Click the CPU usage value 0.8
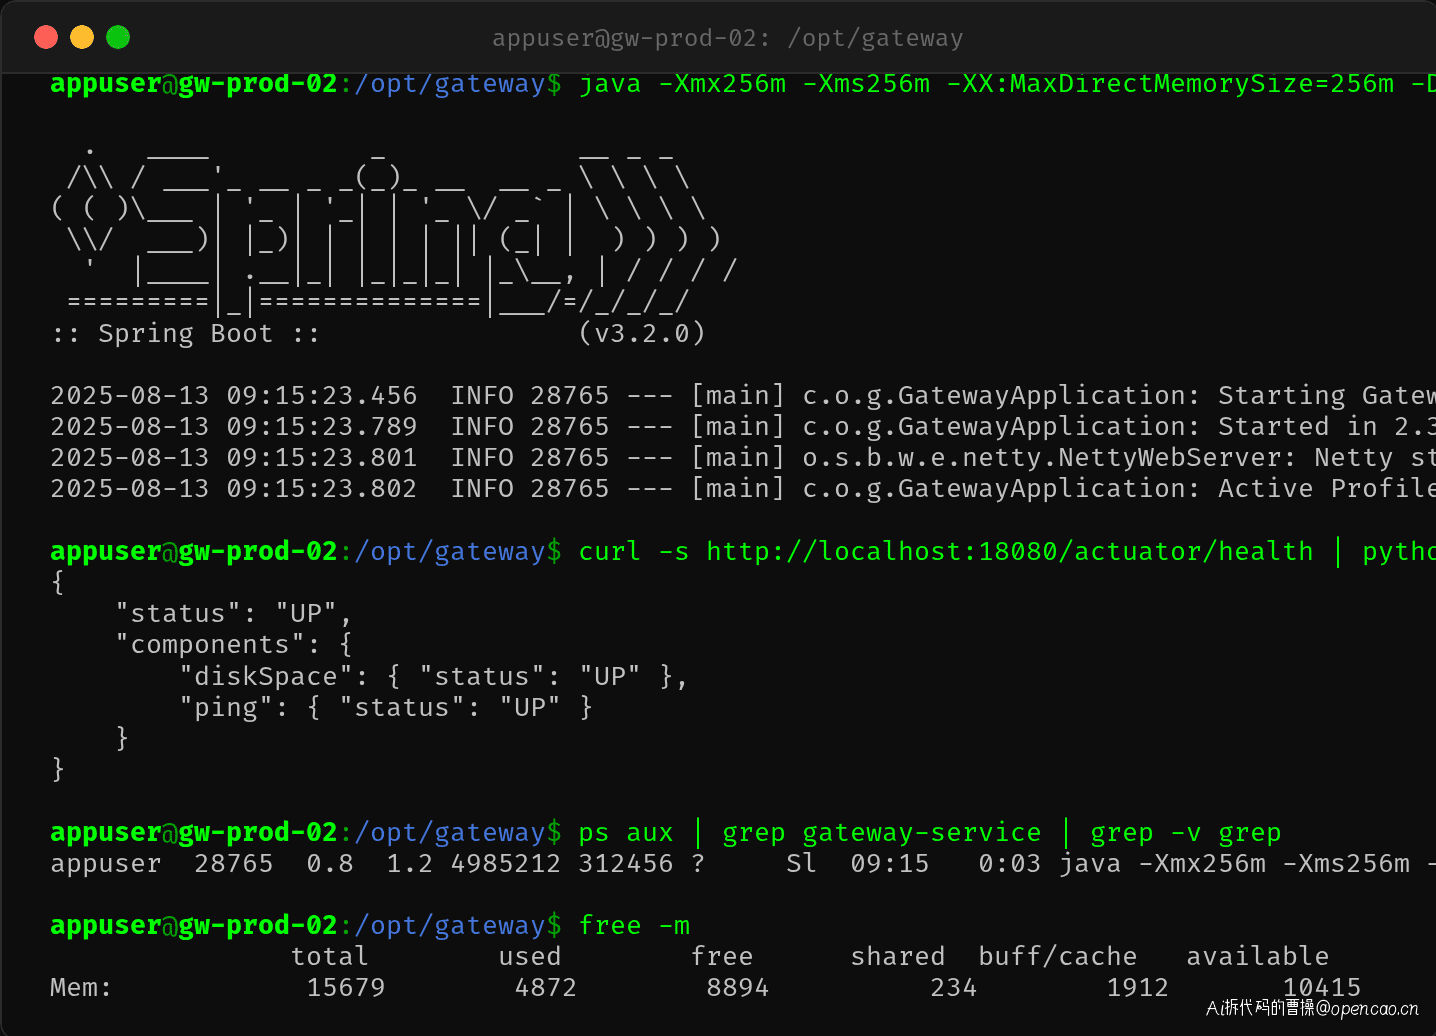This screenshot has height=1036, width=1436. pyautogui.click(x=330, y=863)
